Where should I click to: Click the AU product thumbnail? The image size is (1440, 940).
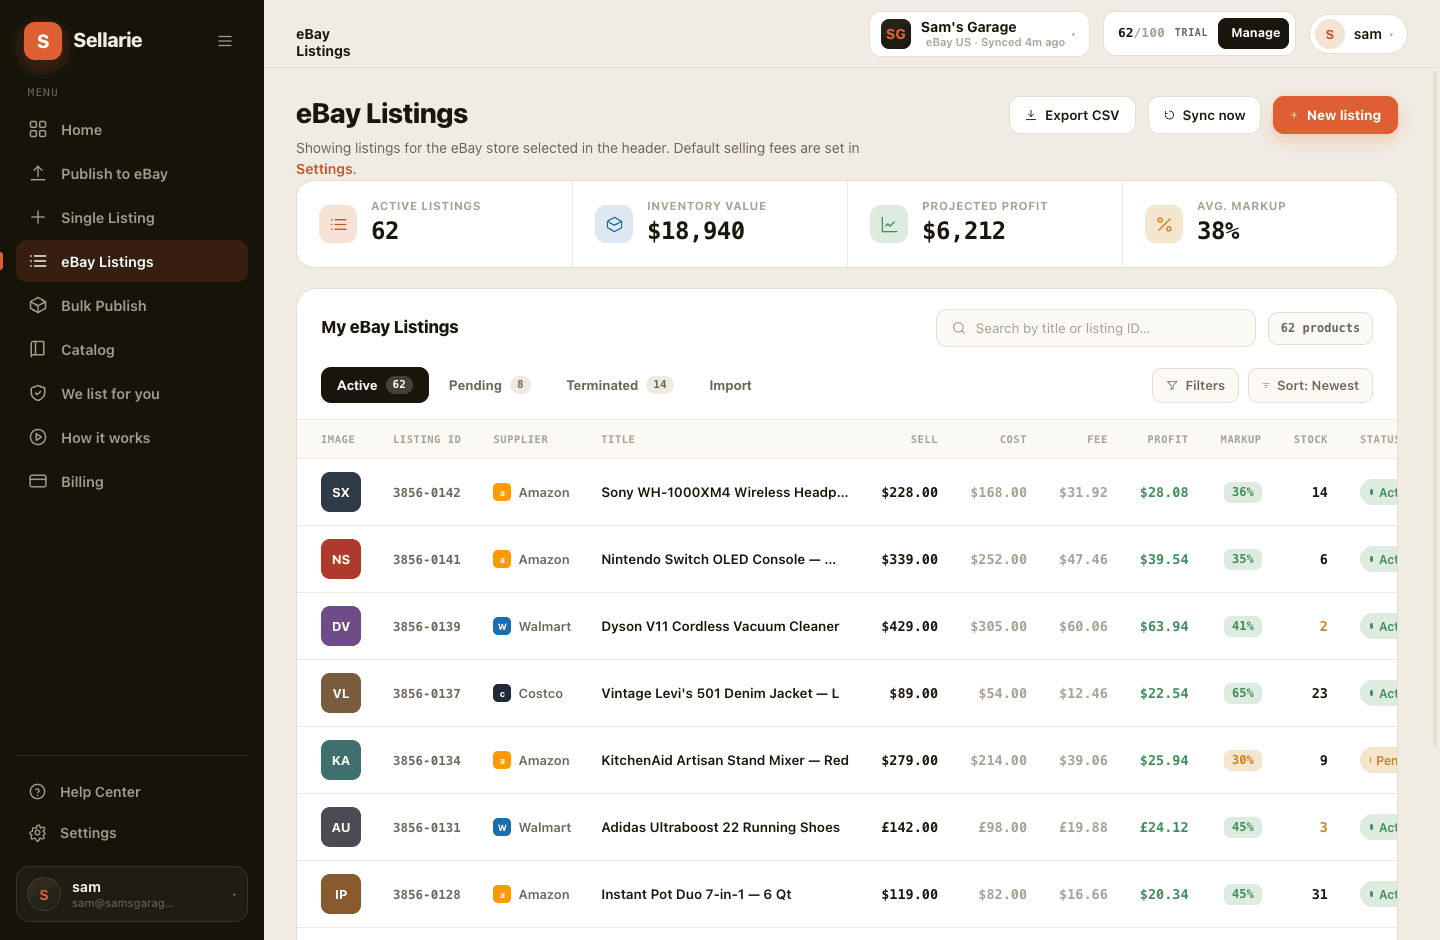341,827
